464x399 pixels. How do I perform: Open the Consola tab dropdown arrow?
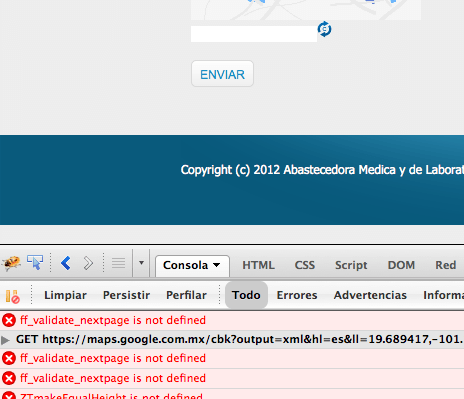tap(217, 265)
